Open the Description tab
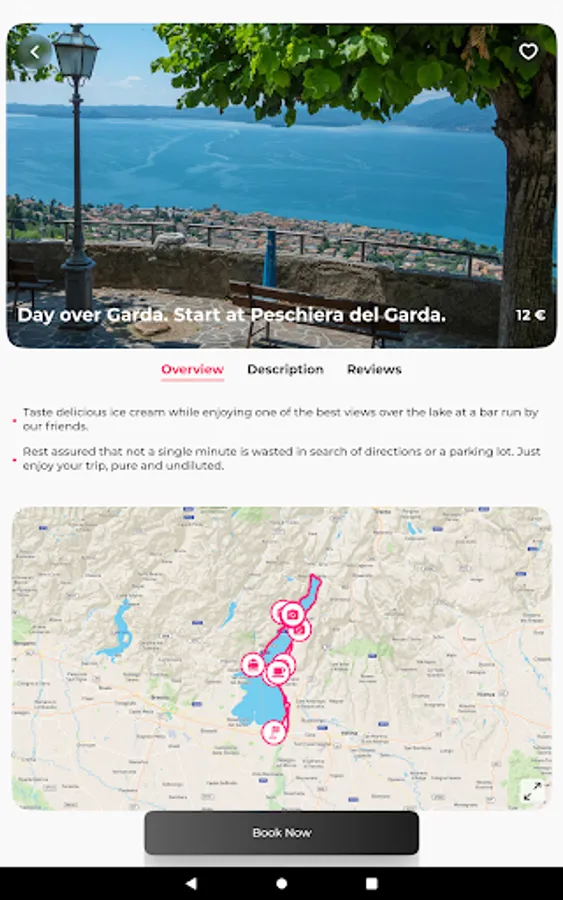The width and height of the screenshot is (563, 900). (x=285, y=370)
